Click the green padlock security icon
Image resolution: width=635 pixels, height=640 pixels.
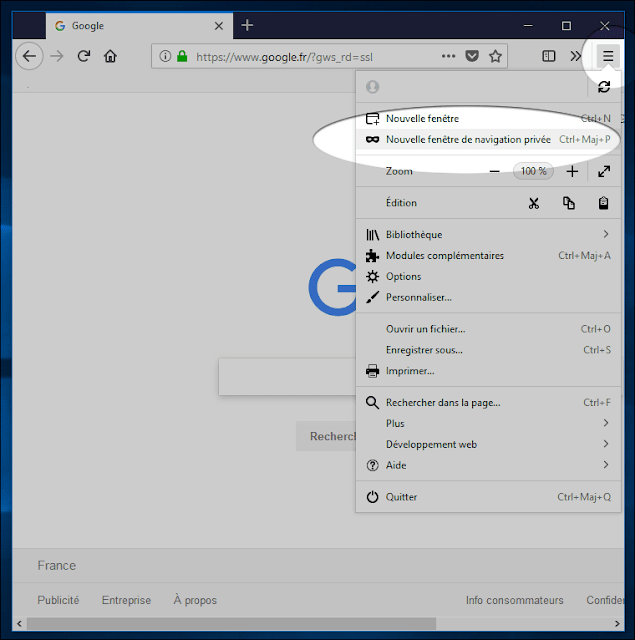tap(182, 56)
